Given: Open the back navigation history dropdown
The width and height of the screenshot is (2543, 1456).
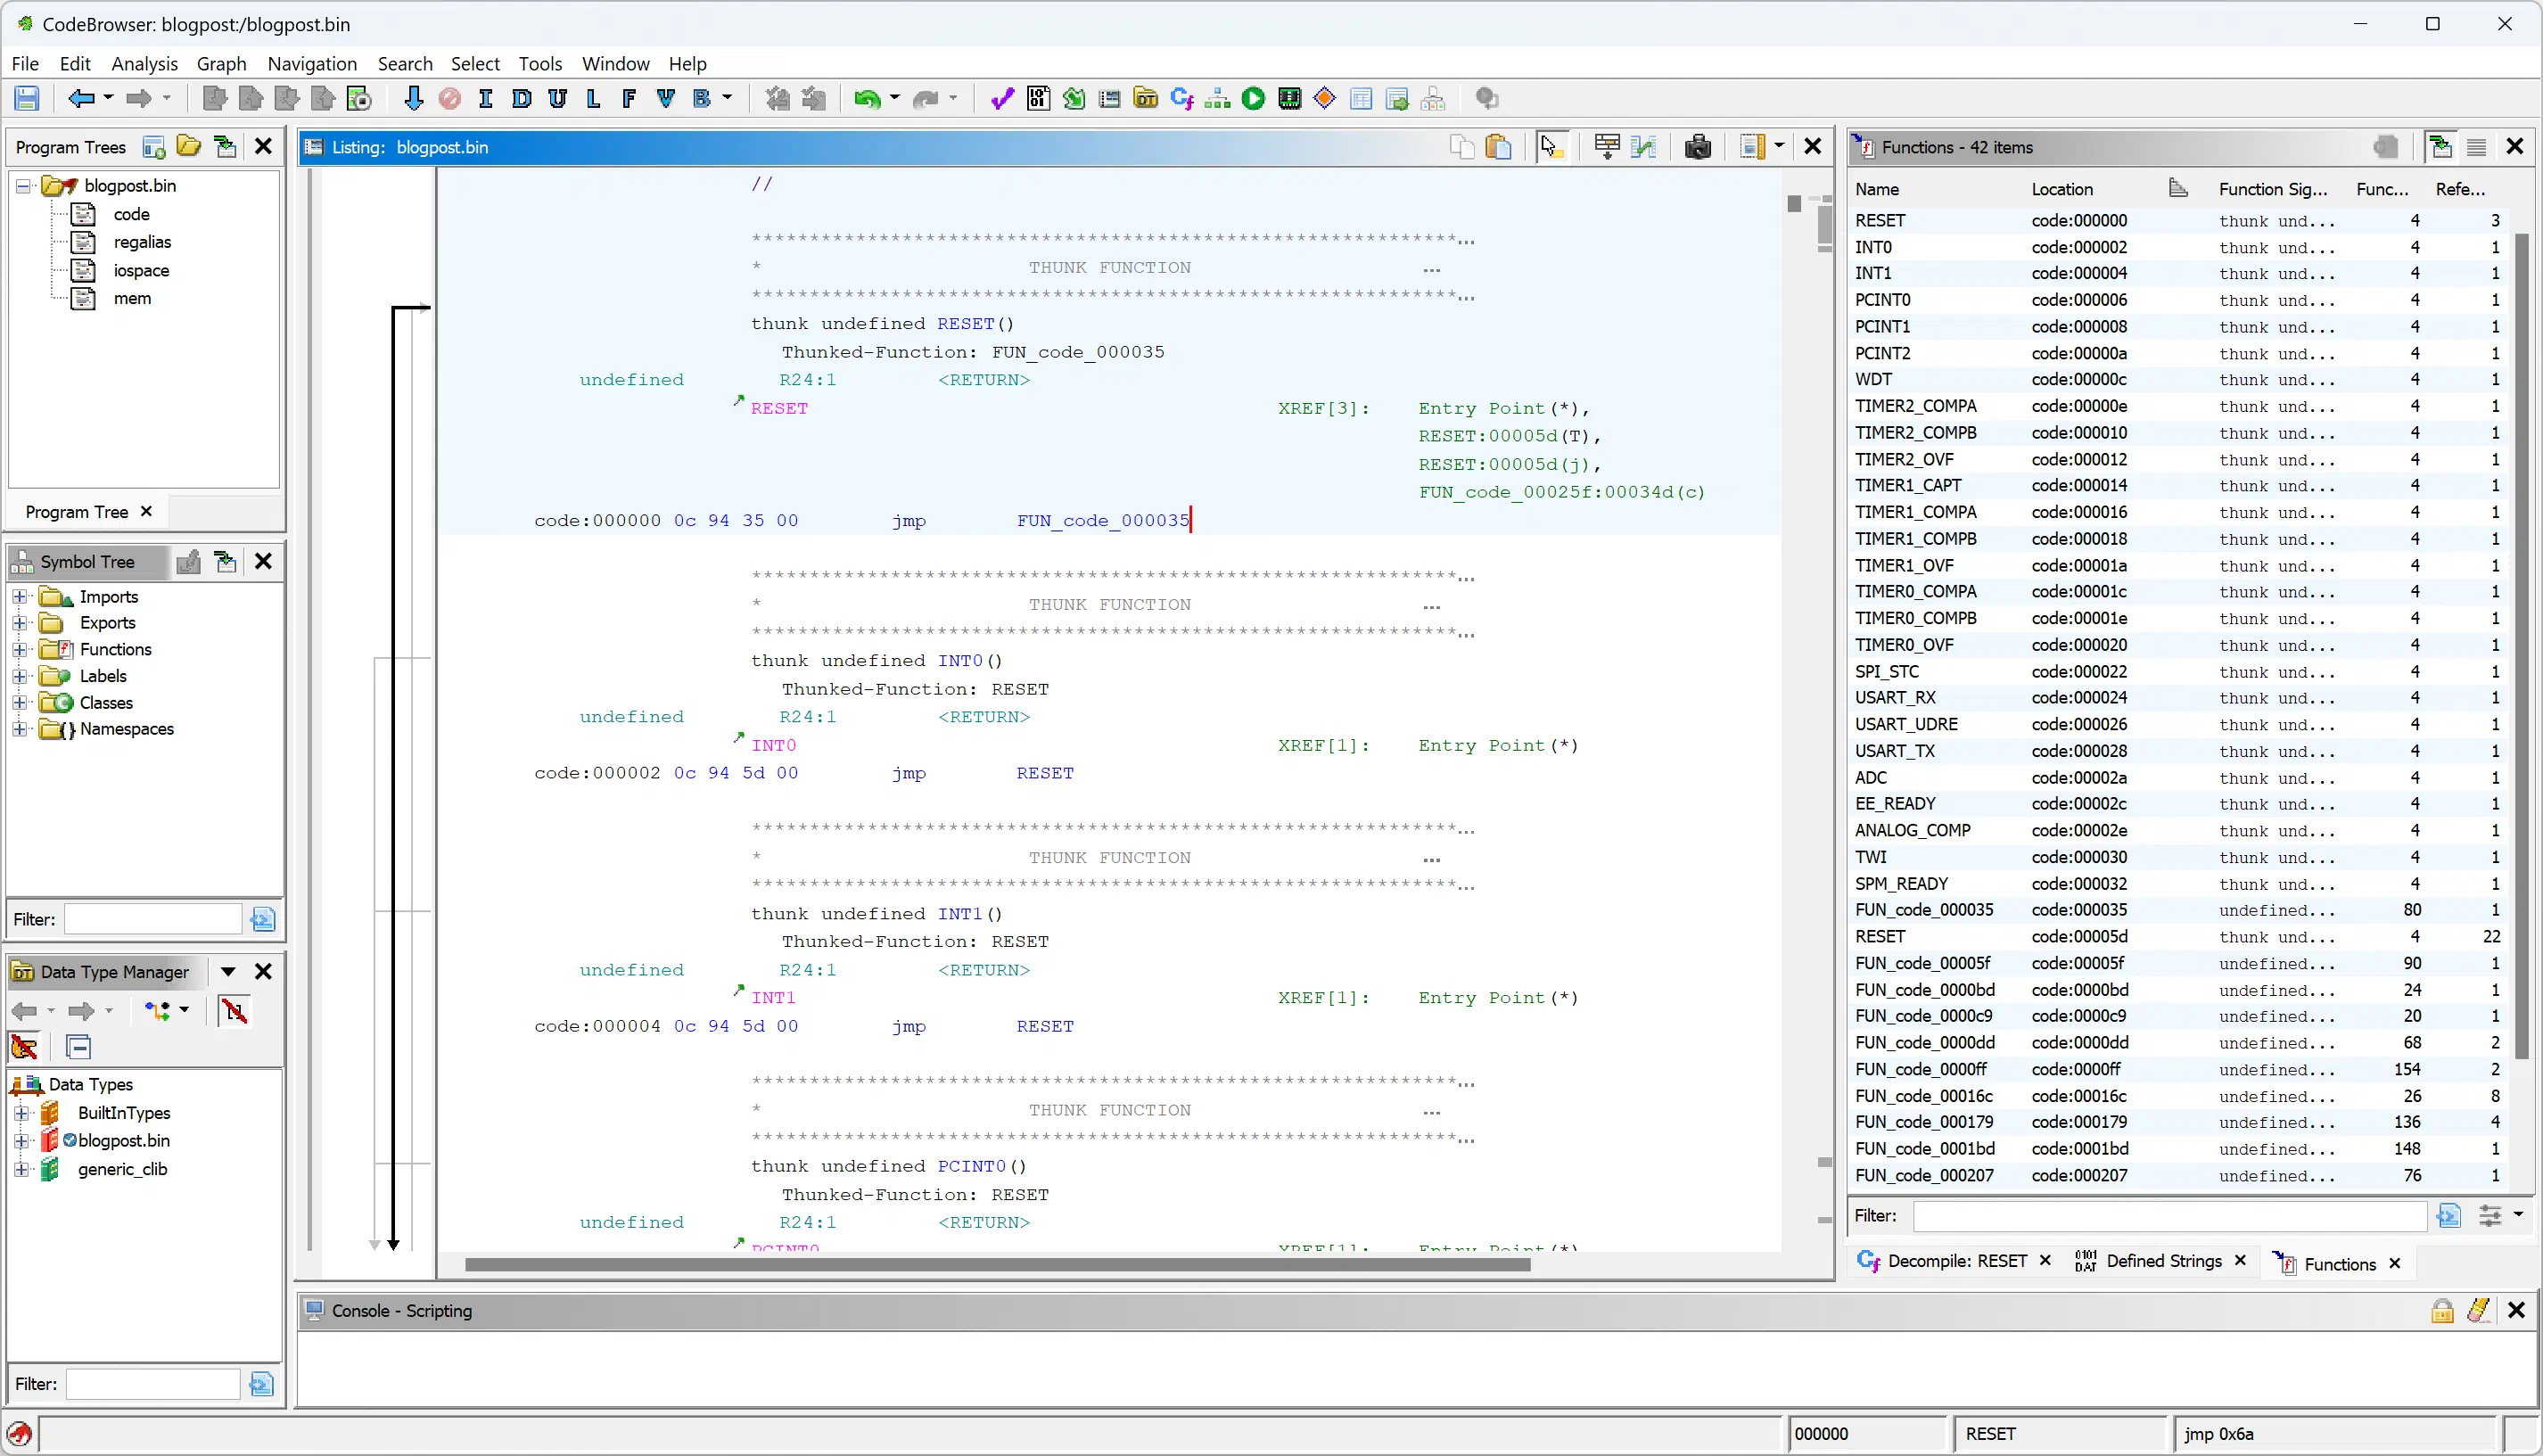Looking at the screenshot, I should point(108,98).
